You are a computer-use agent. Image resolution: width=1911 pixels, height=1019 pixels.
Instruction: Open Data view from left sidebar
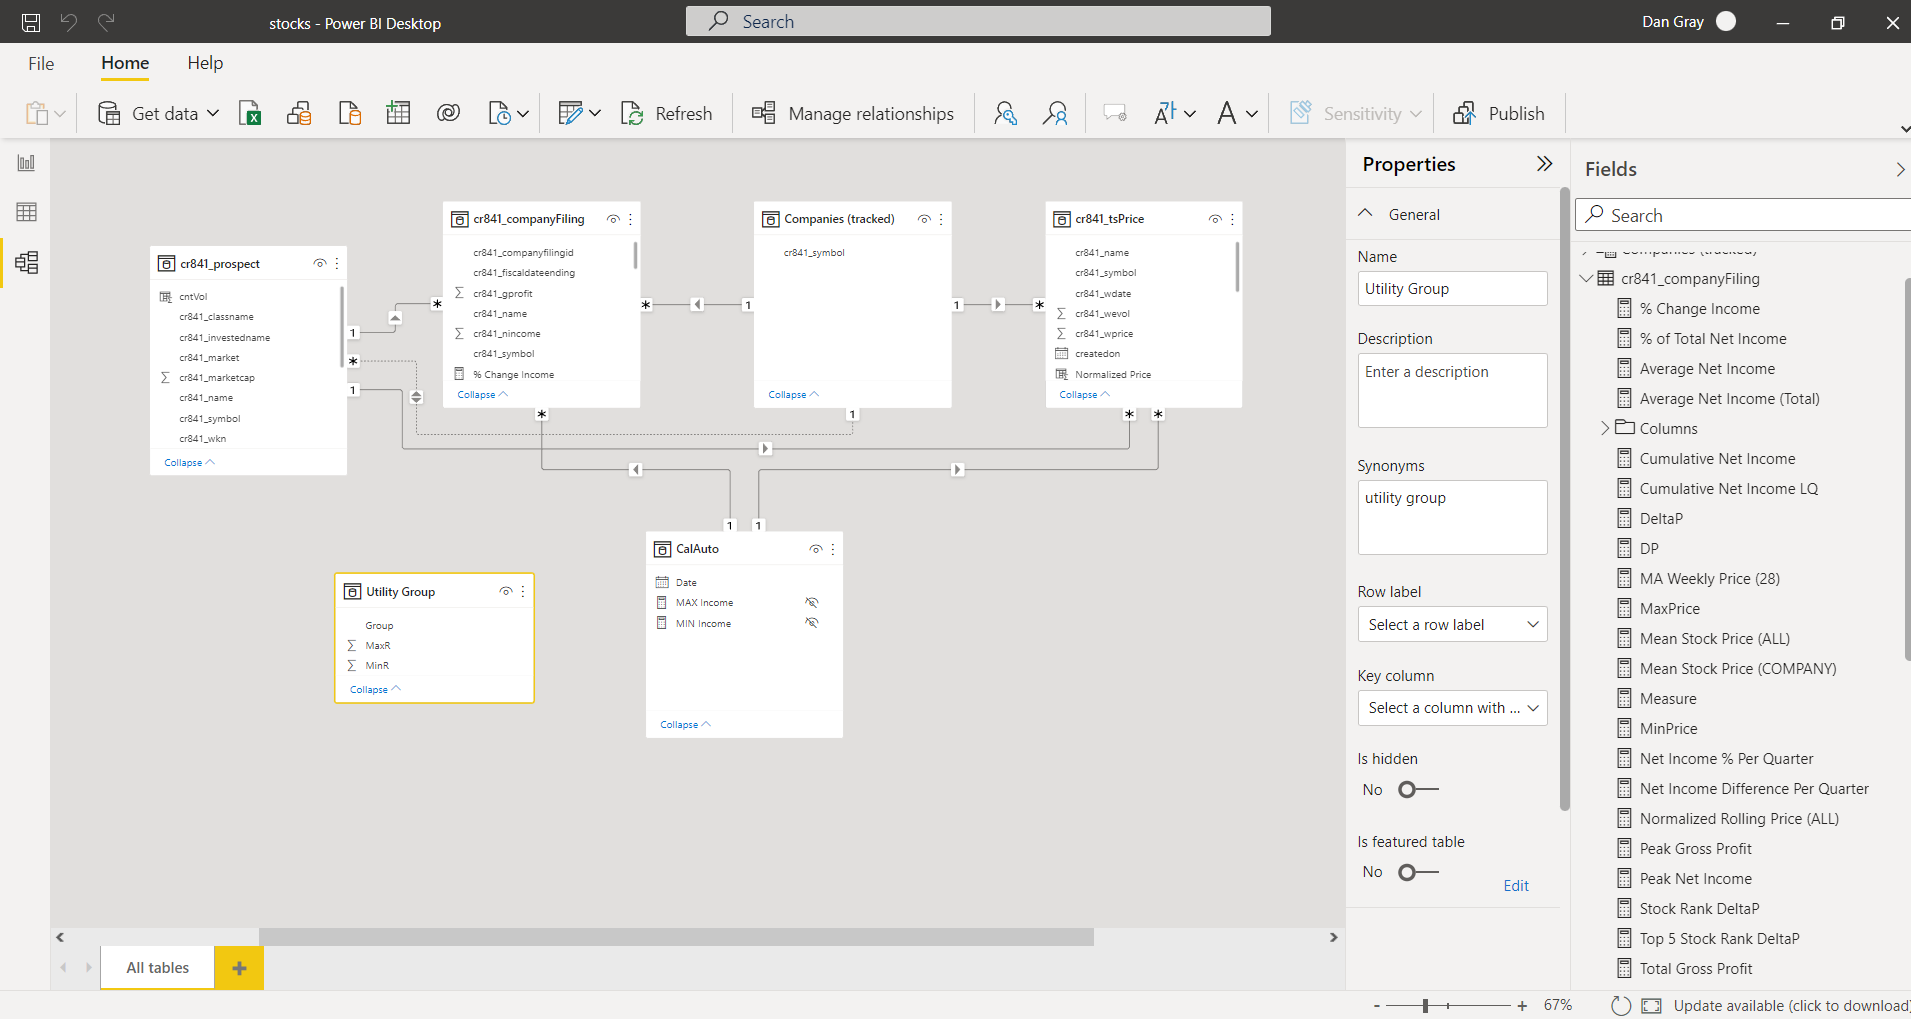(26, 212)
